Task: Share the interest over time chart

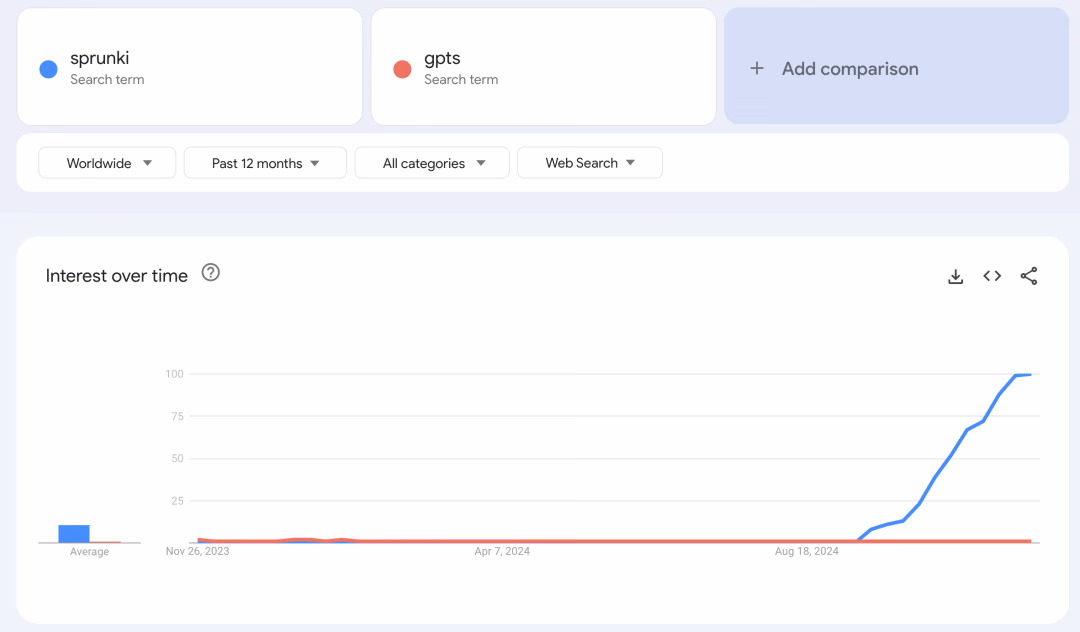Action: point(1029,276)
